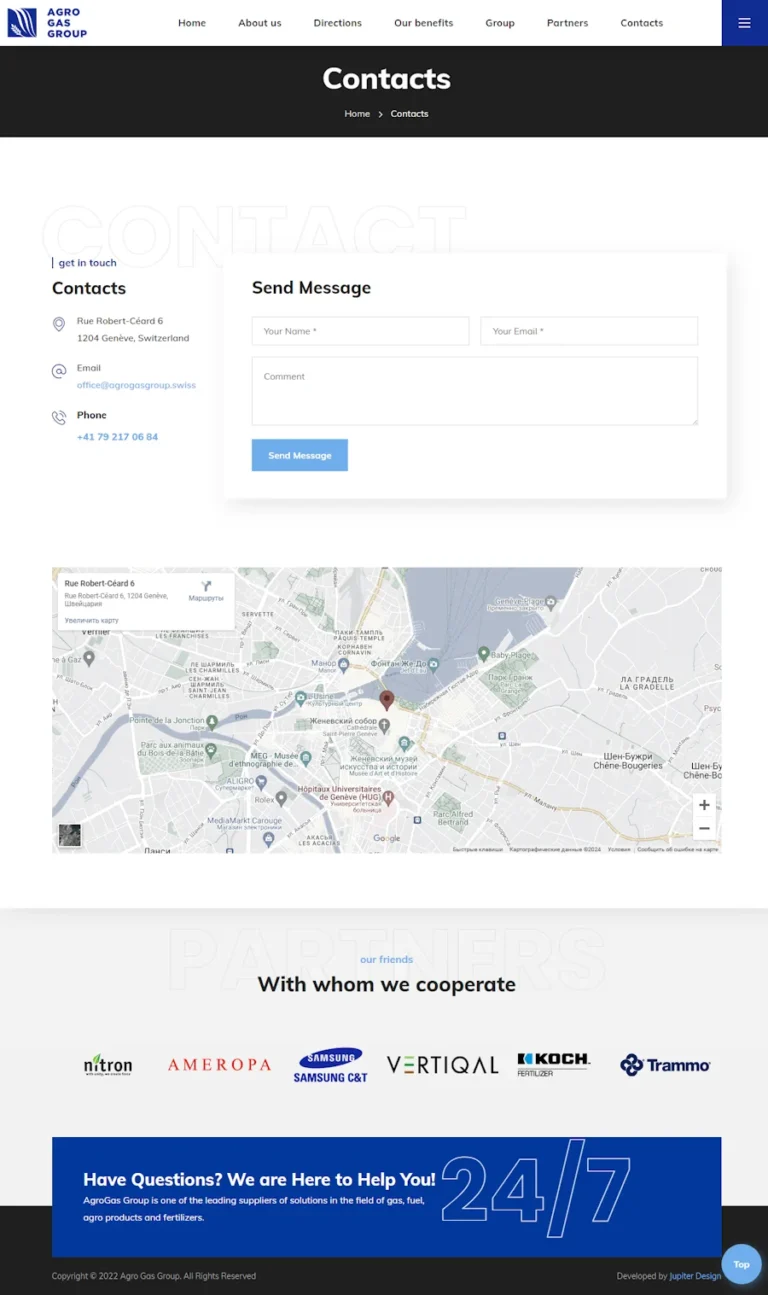Click the Contacts breadcrumb text
This screenshot has width=768, height=1295.
409,114
